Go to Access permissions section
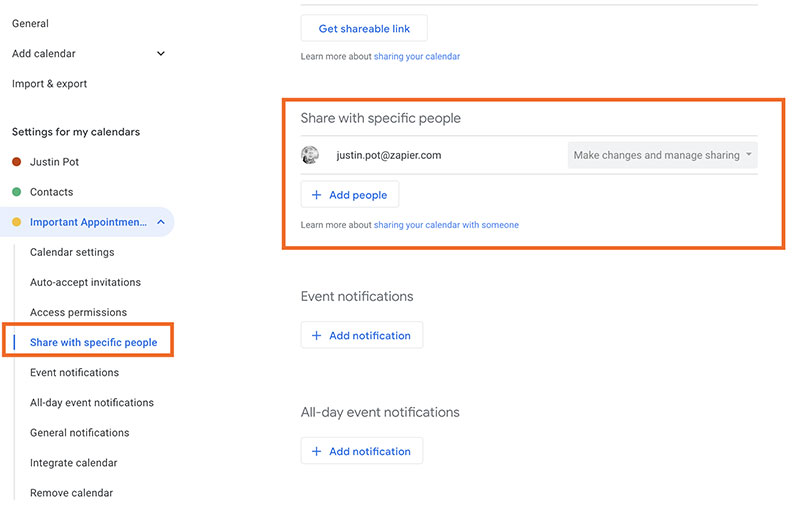This screenshot has height=507, width=800. coord(78,312)
